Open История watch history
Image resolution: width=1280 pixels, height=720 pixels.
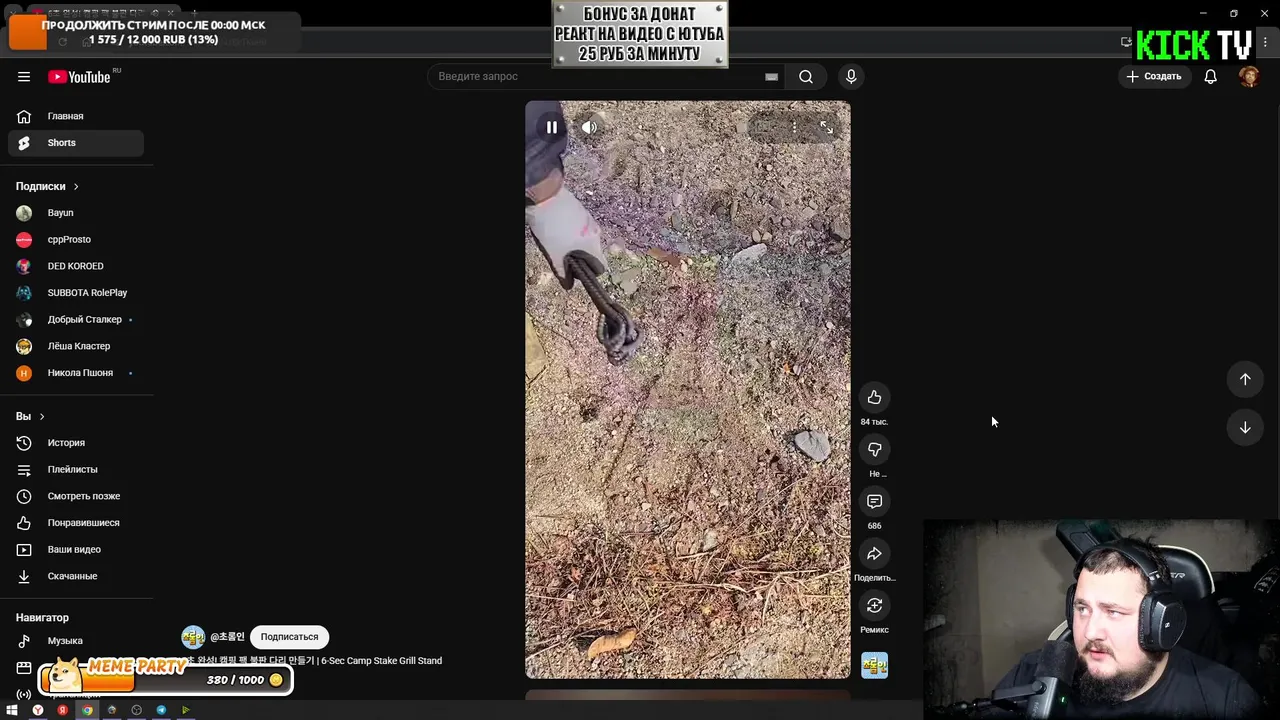click(76, 443)
